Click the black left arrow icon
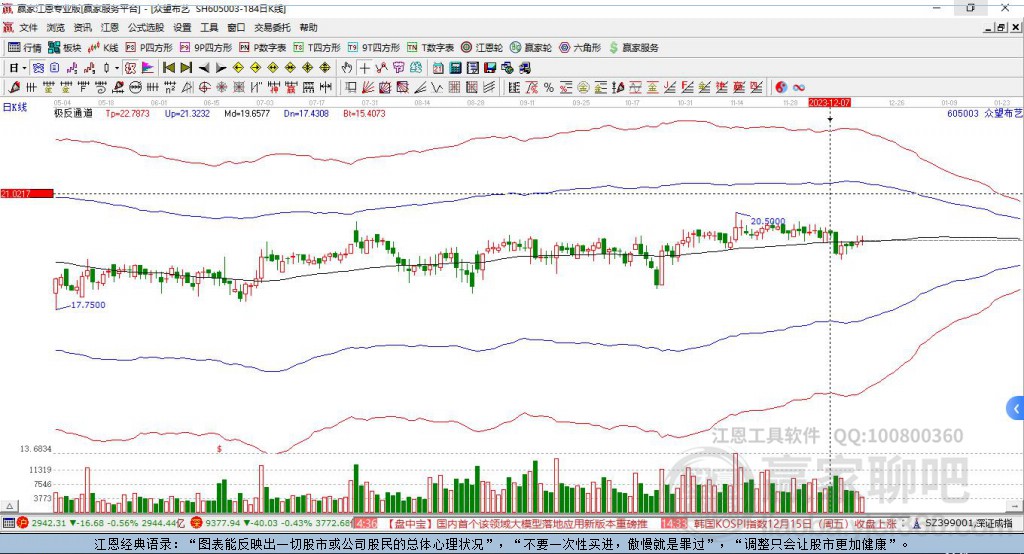This screenshot has width=1024, height=554. (x=204, y=68)
